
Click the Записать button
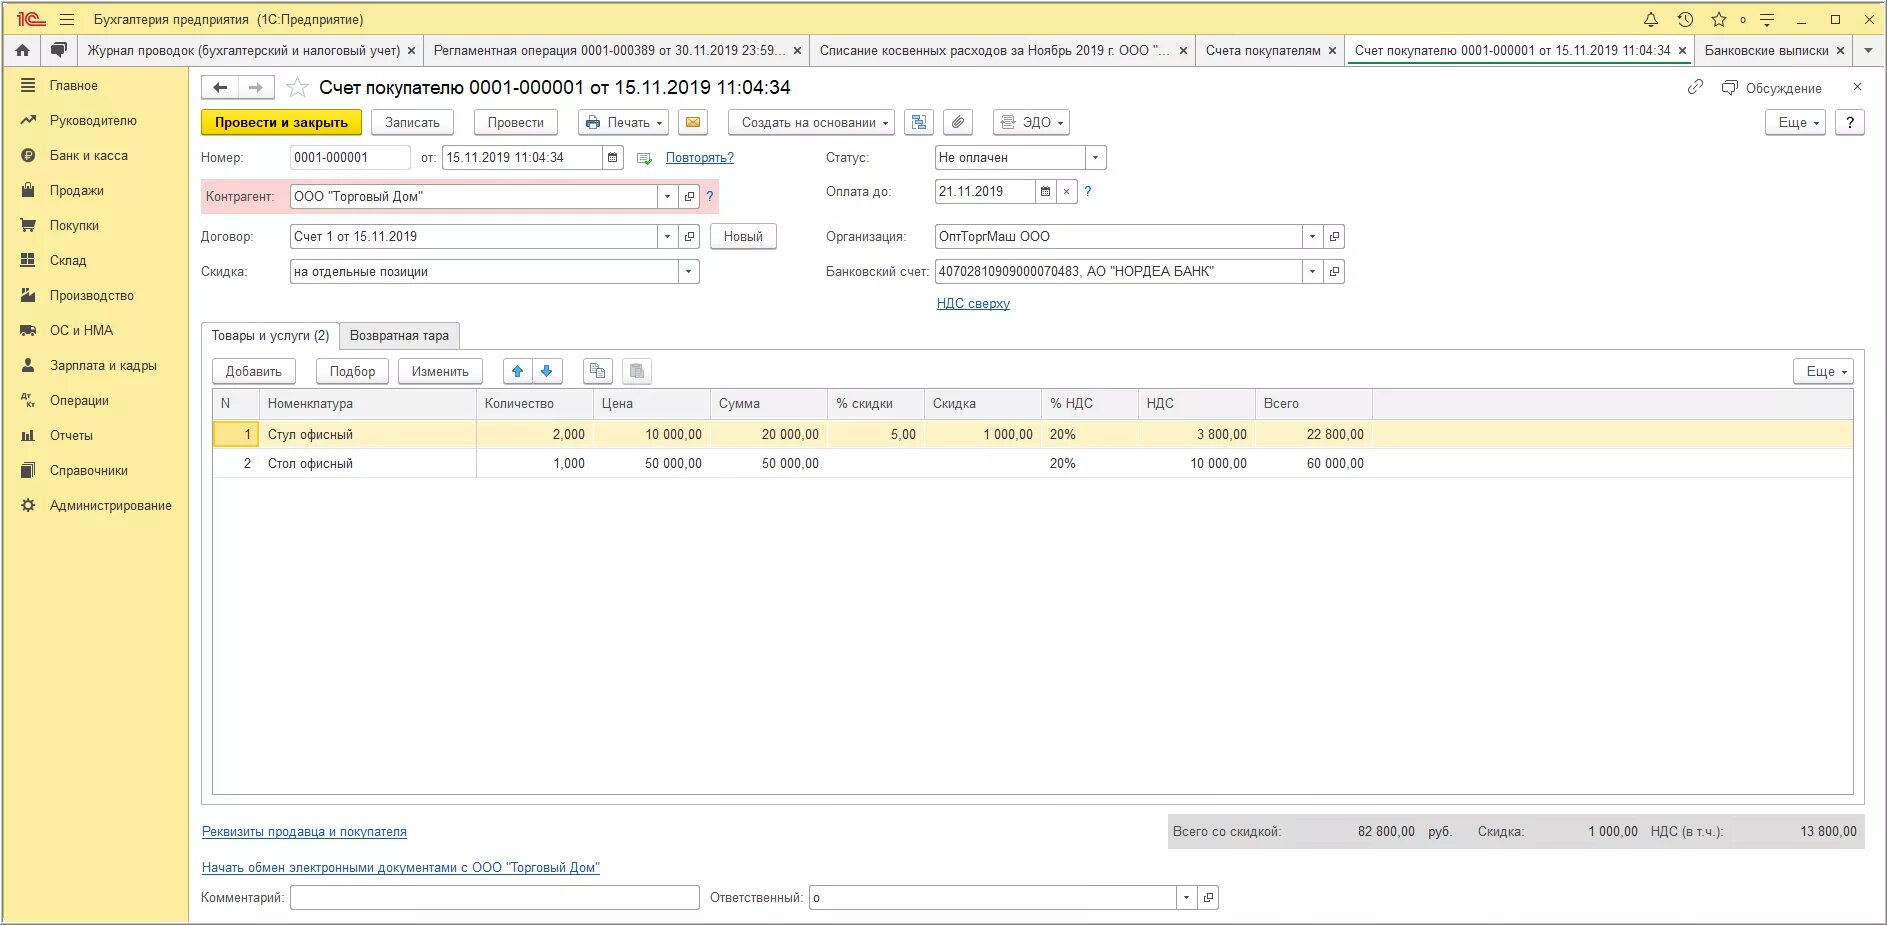pyautogui.click(x=412, y=122)
